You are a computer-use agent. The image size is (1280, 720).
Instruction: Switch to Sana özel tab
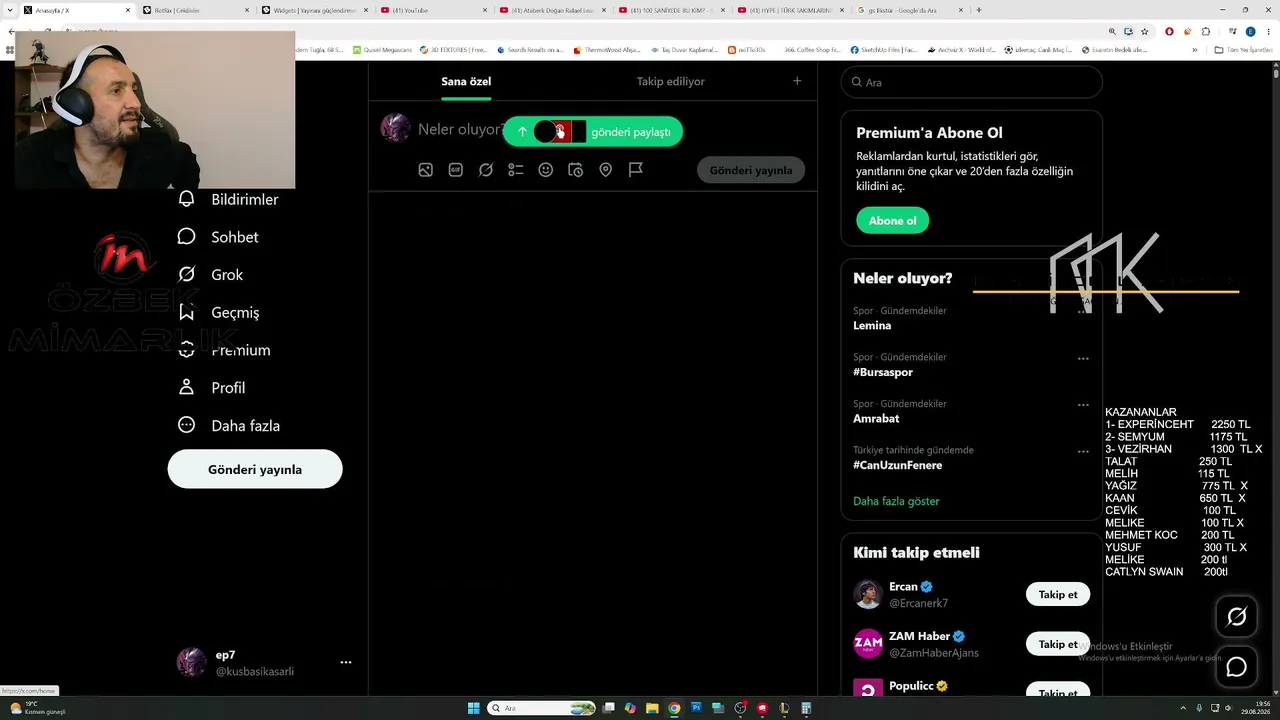(466, 81)
